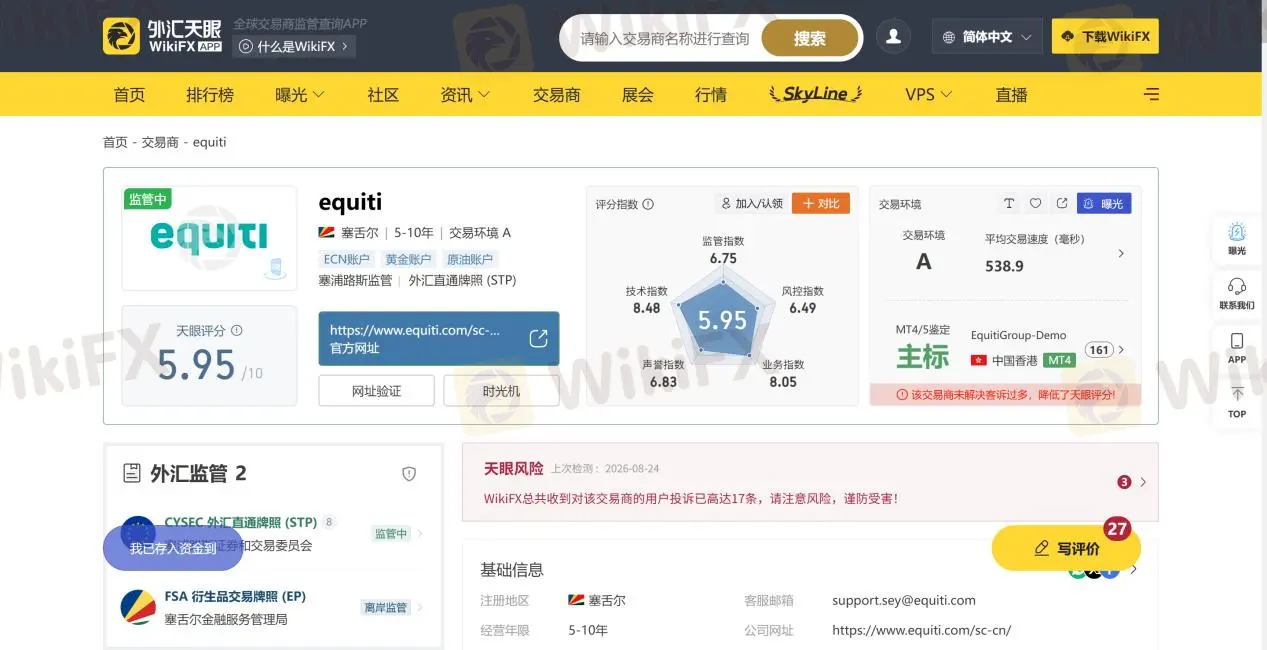Click the WikiFX logo in the header
Screen dimensions: 1267x650
click(x=162, y=36)
